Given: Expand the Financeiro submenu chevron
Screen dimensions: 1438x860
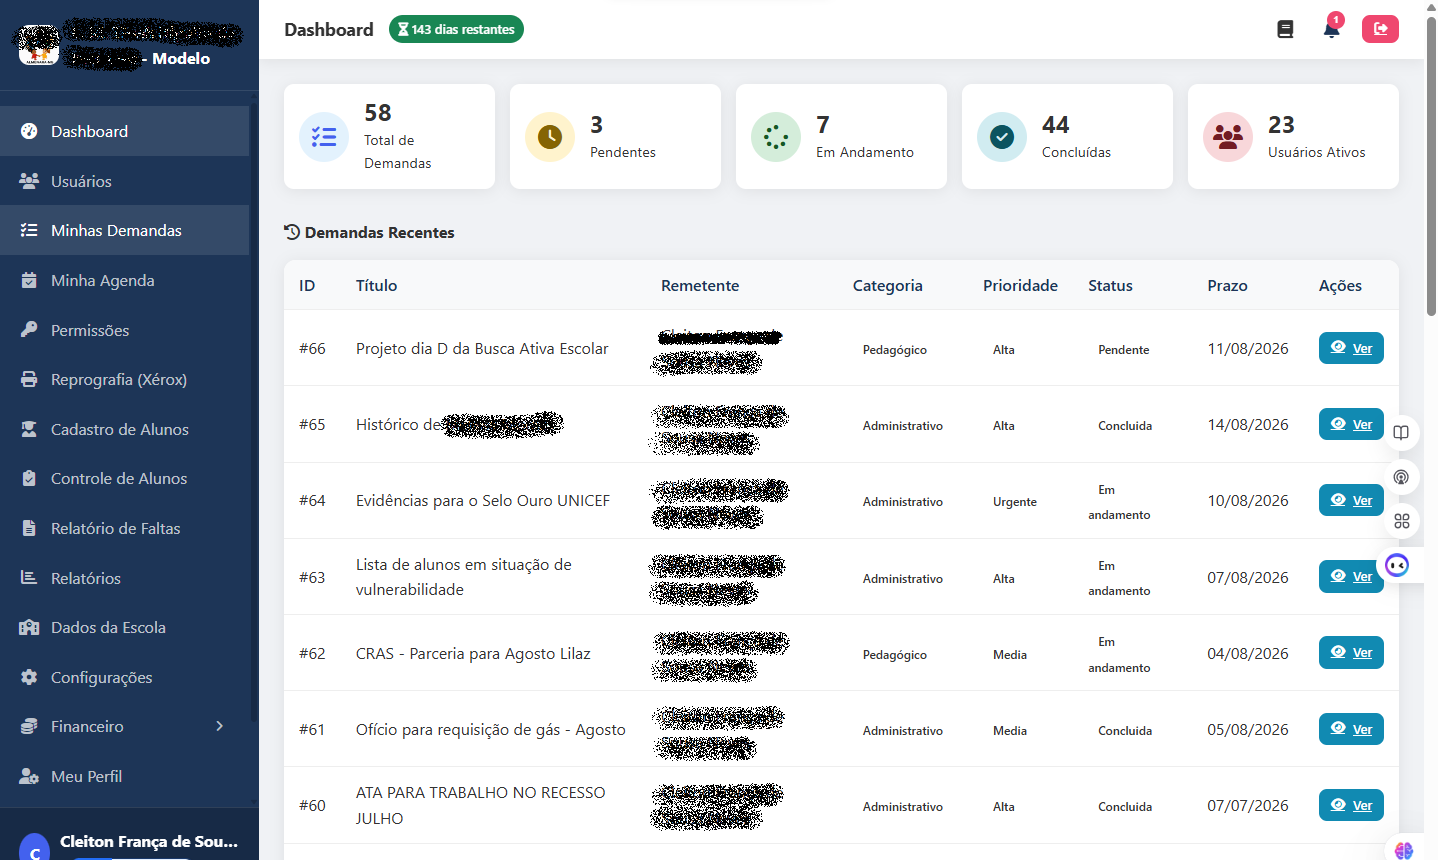Looking at the screenshot, I should 220,726.
